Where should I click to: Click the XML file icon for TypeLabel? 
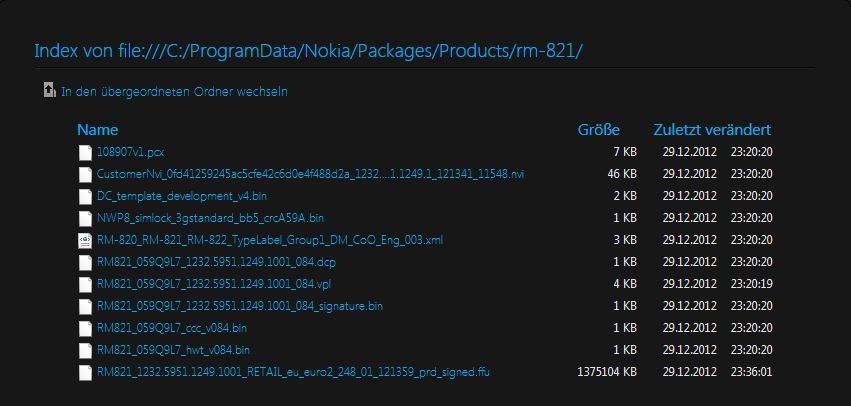(x=85, y=240)
